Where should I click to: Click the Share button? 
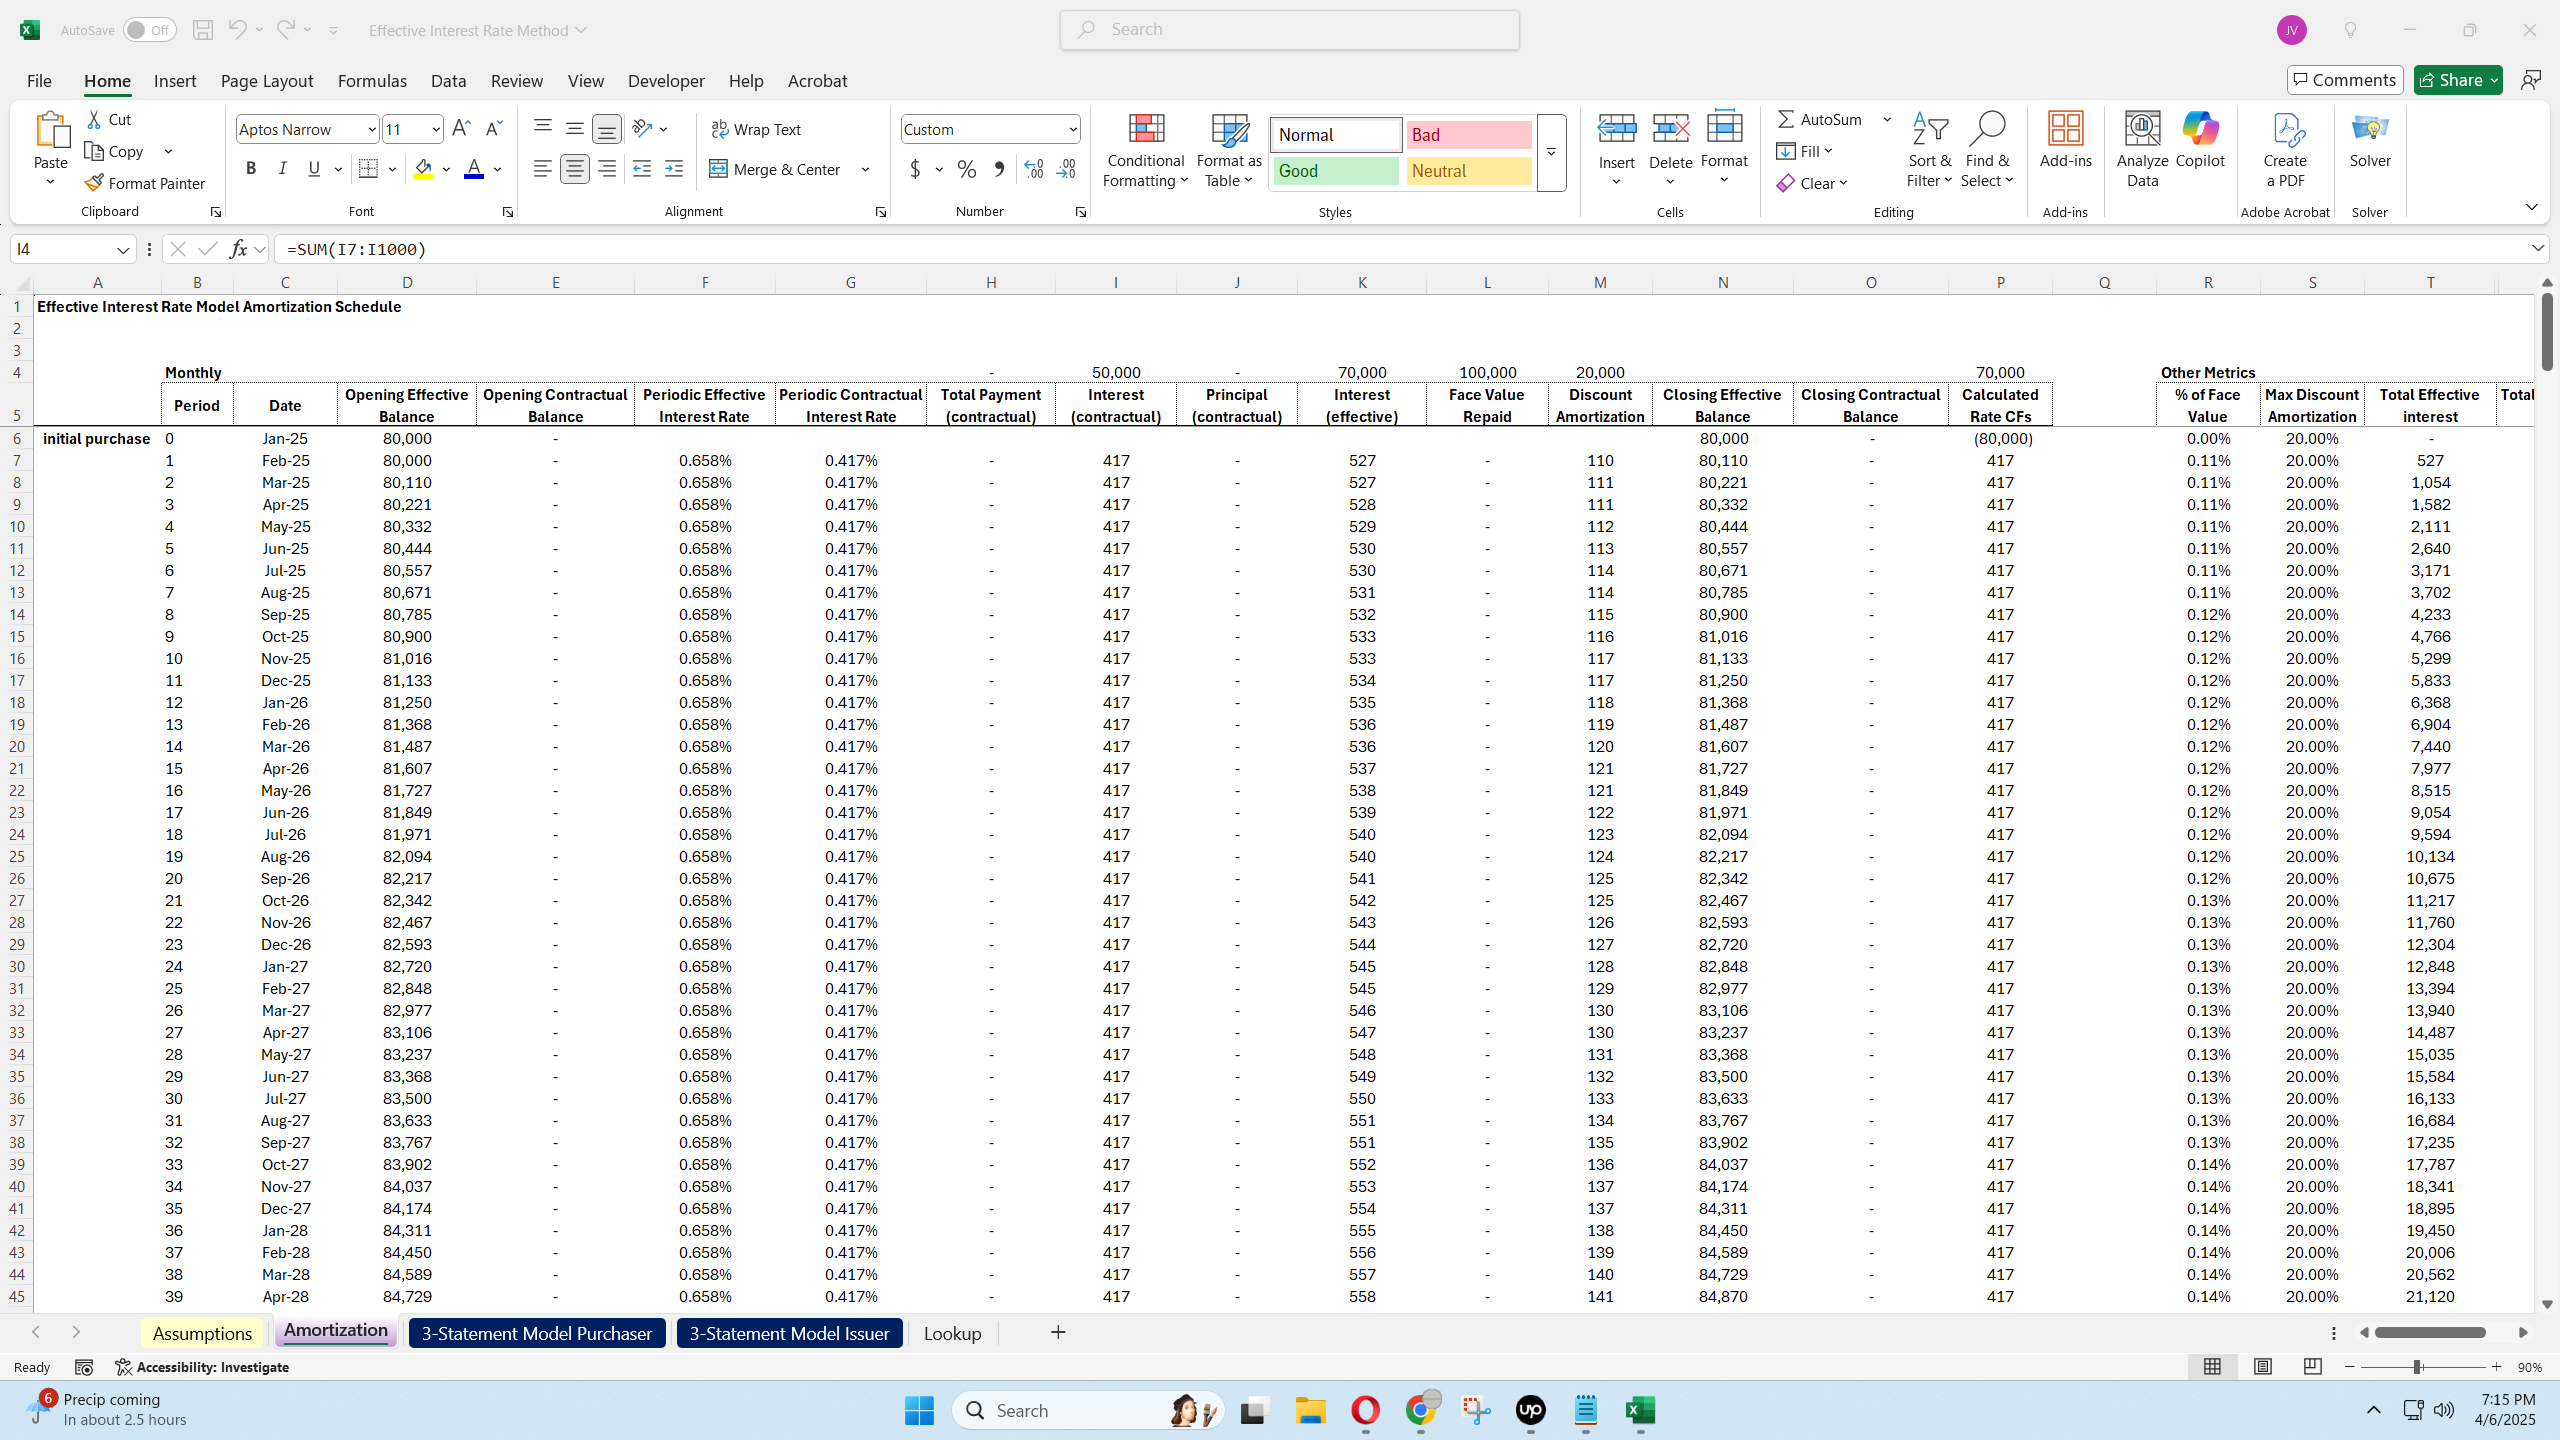pos(2457,79)
